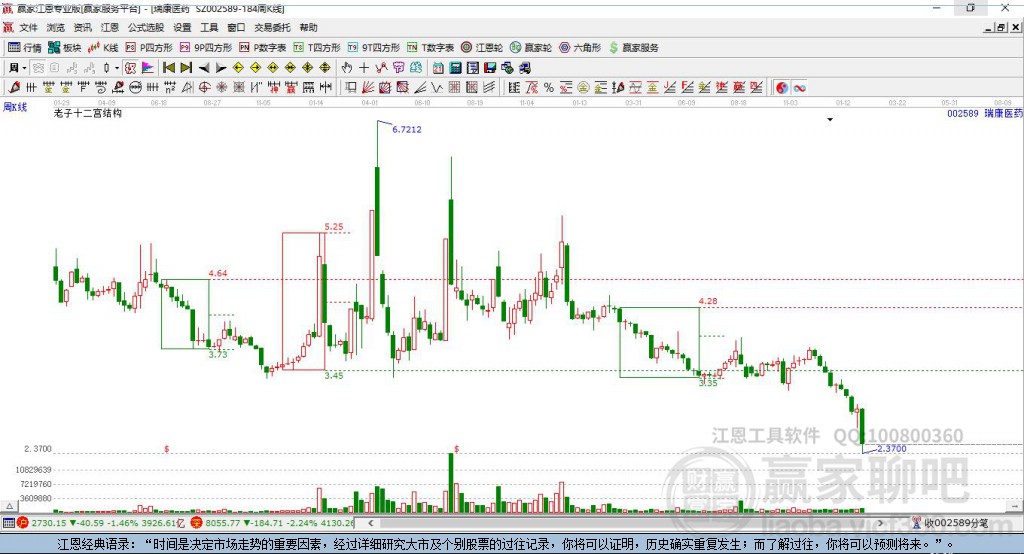This screenshot has height=554, width=1024.
Task: Open the 浏览 menu
Action: tap(56, 27)
